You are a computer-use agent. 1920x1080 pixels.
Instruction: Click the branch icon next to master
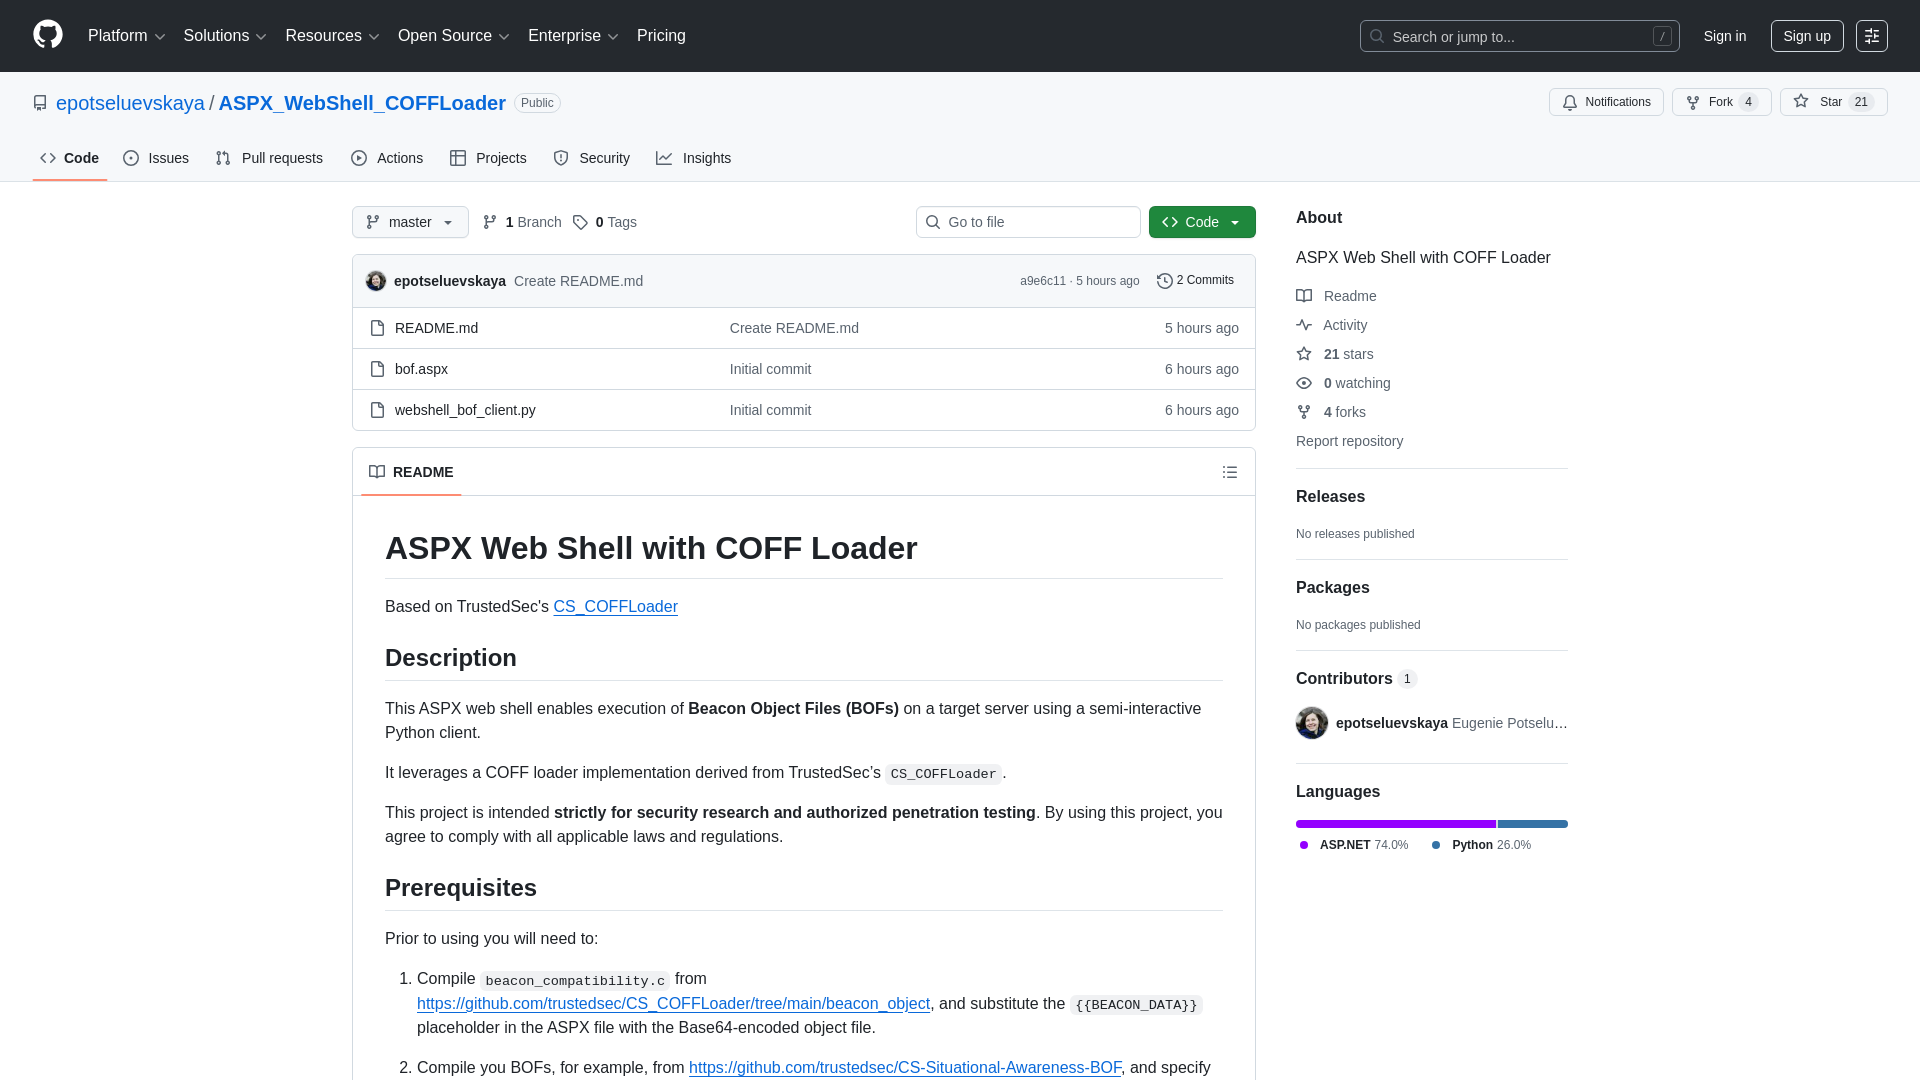pos(374,222)
